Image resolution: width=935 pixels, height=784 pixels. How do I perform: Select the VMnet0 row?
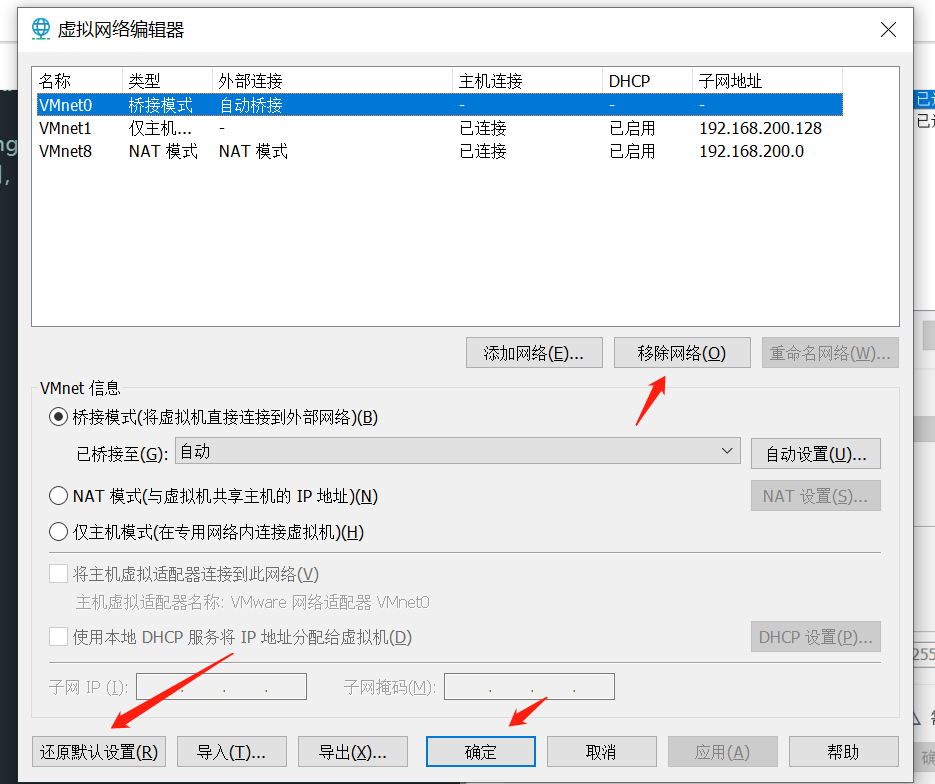pyautogui.click(x=439, y=105)
